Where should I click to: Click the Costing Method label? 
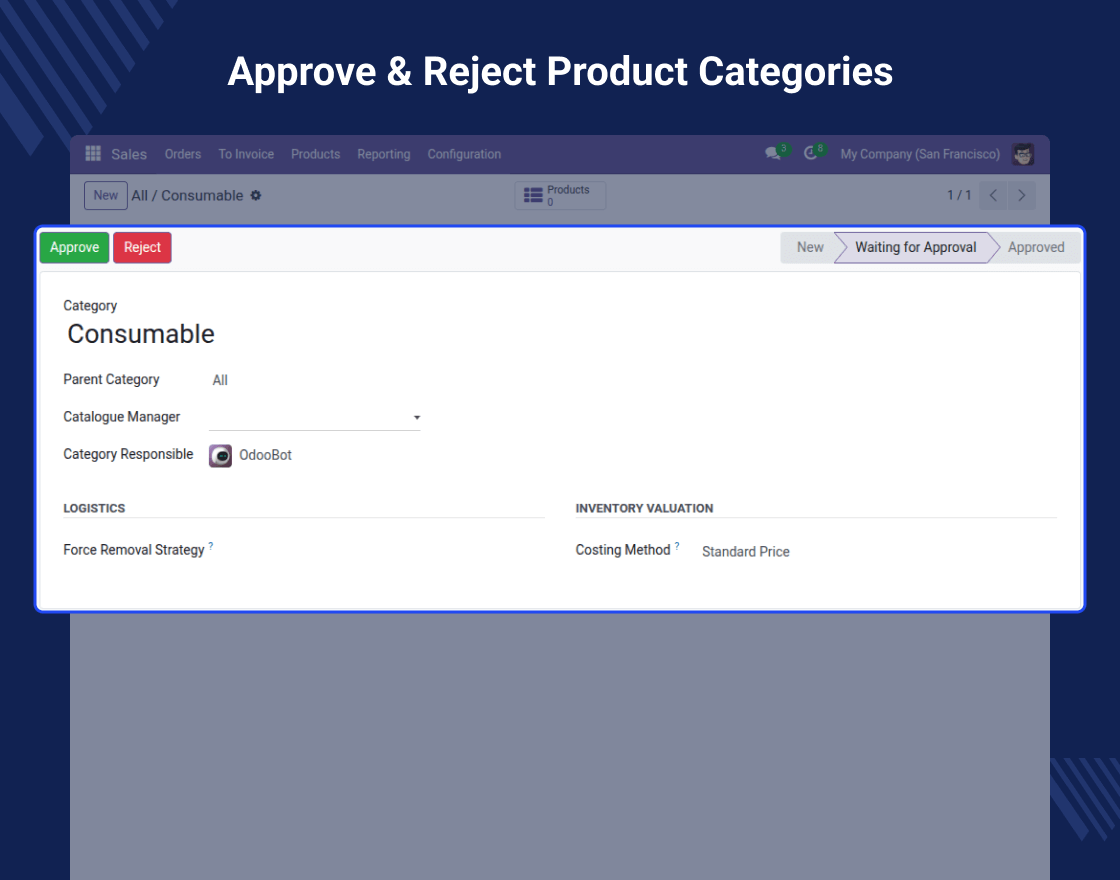pos(623,549)
